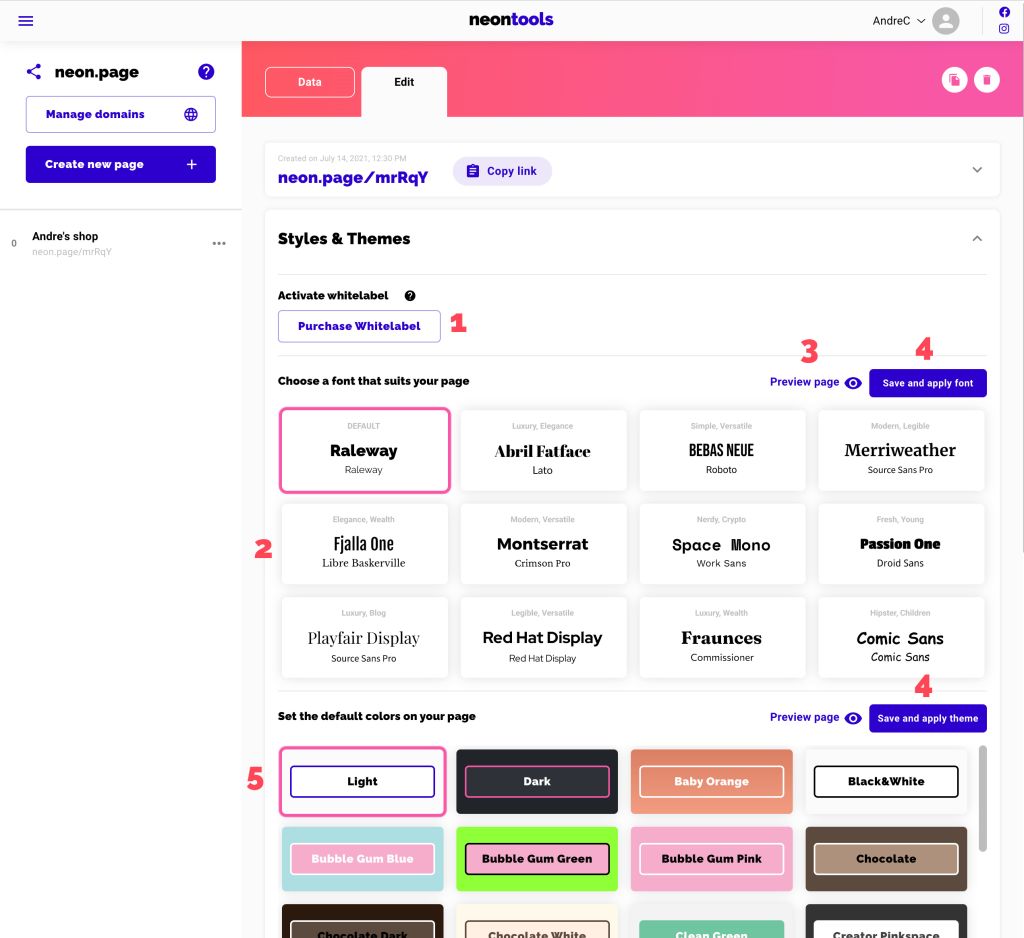Select the Fraunces font card

[722, 638]
